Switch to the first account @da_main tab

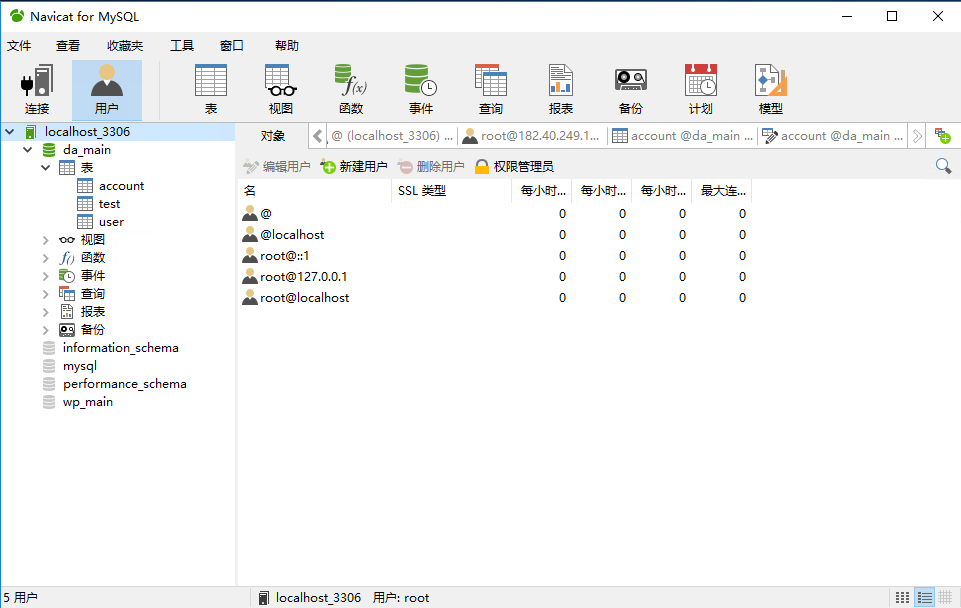click(x=683, y=136)
